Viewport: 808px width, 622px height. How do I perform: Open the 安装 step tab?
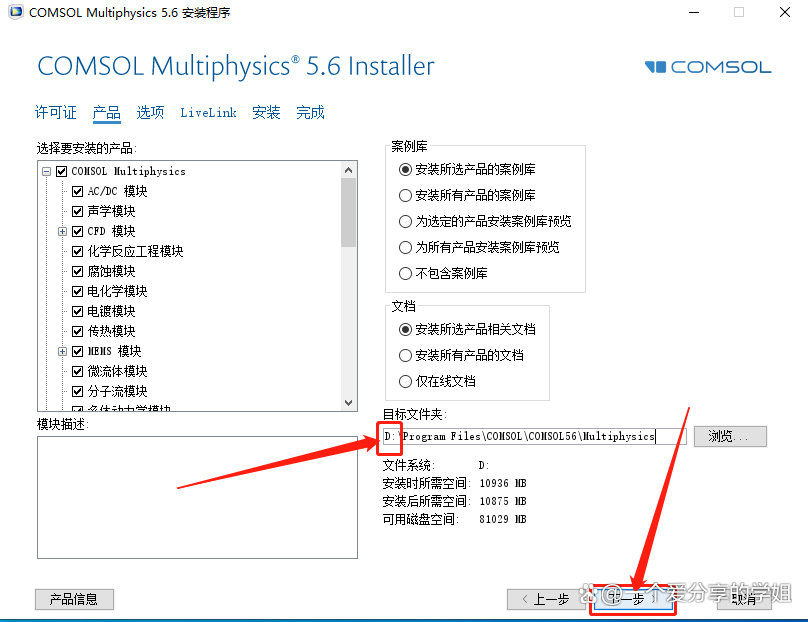click(x=266, y=112)
